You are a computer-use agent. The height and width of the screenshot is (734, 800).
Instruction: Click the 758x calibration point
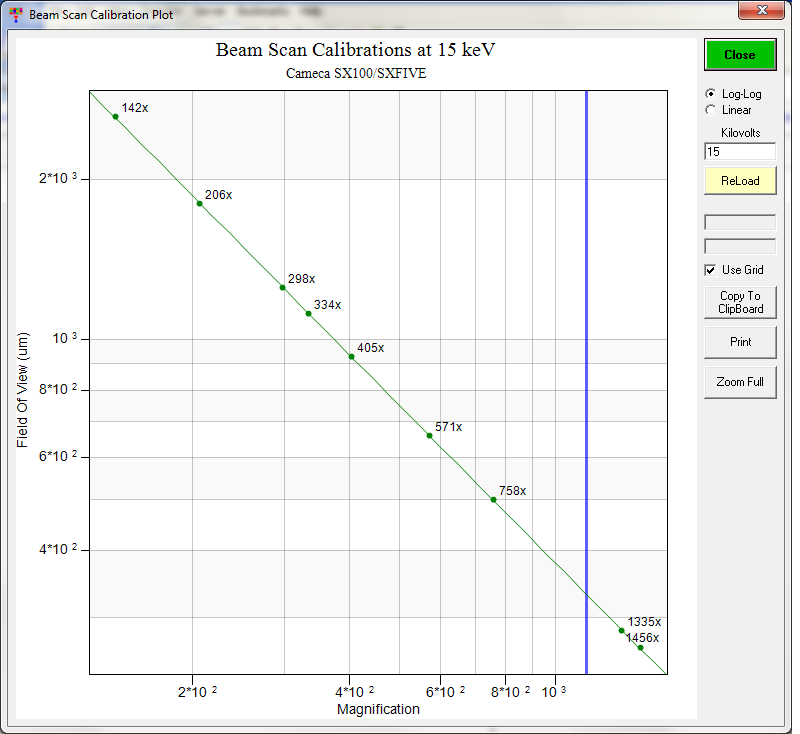pyautogui.click(x=493, y=500)
